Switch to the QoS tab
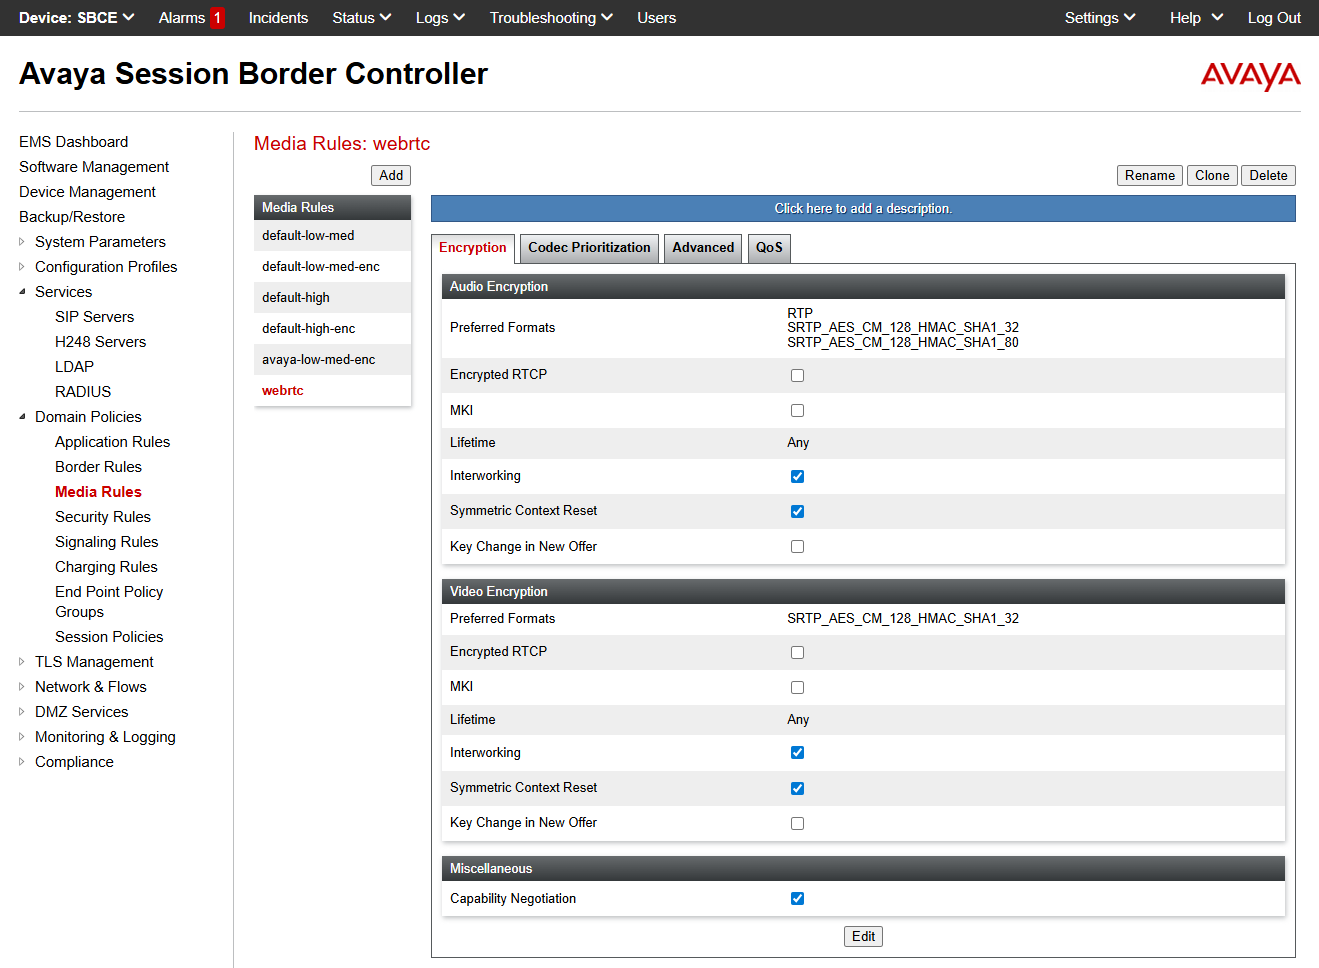The image size is (1319, 968). coord(769,248)
